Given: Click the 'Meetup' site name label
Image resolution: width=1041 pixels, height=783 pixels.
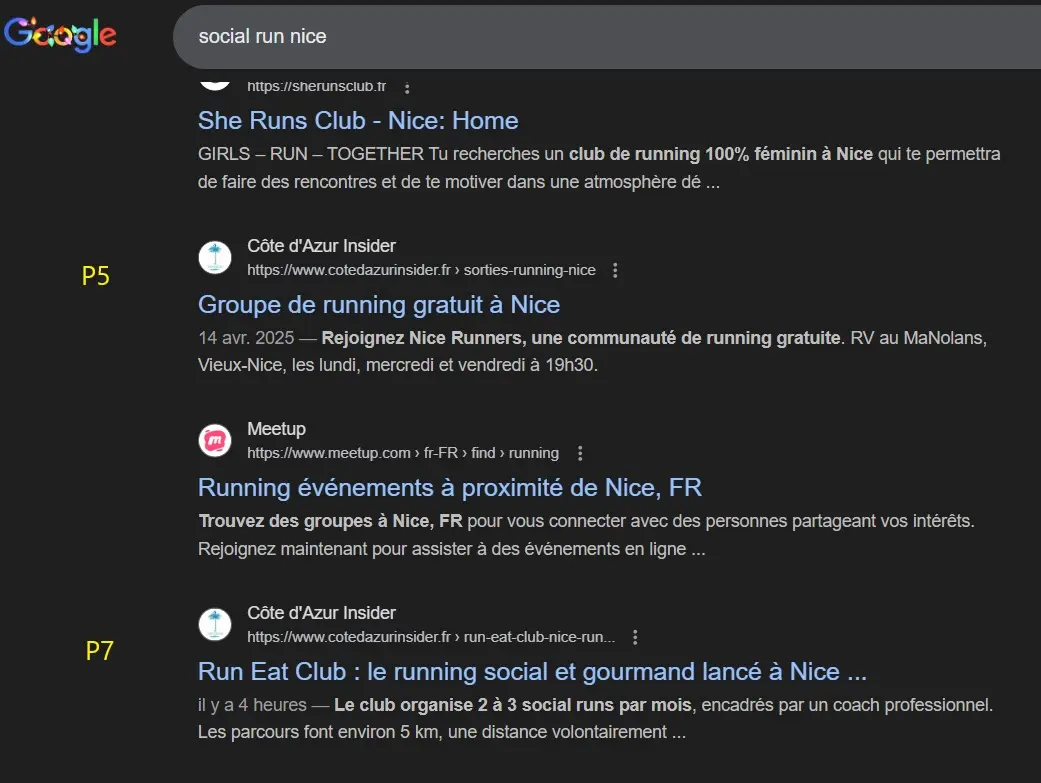Looking at the screenshot, I should (276, 428).
